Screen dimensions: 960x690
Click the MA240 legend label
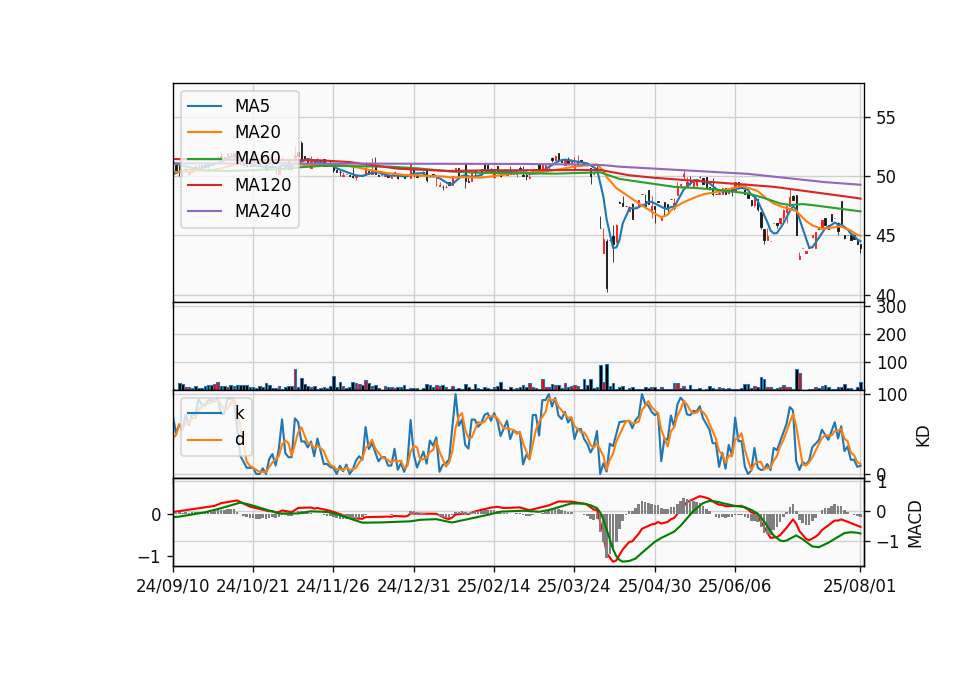pyautogui.click(x=263, y=211)
